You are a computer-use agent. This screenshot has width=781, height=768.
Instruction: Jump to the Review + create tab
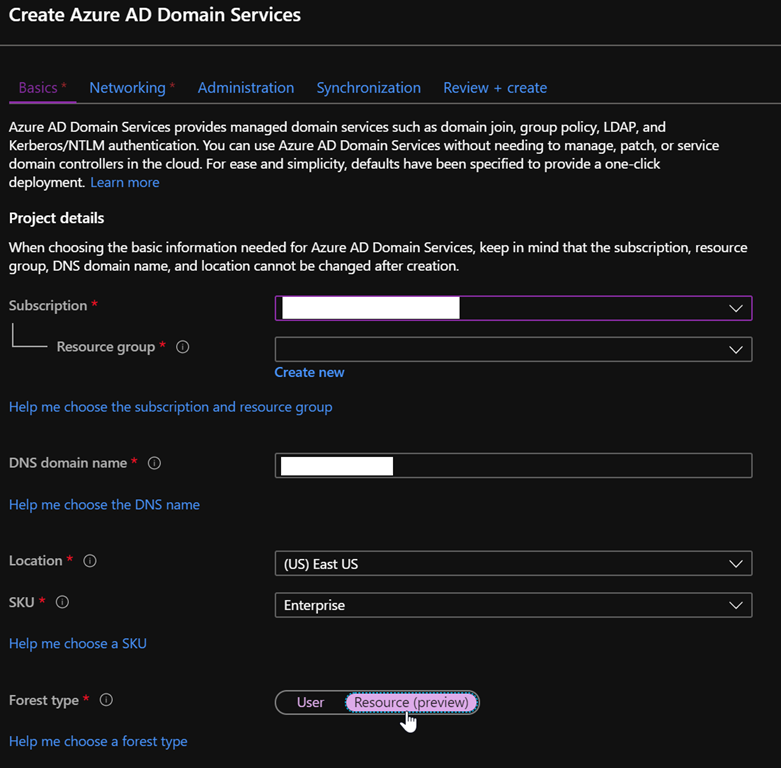pos(495,88)
